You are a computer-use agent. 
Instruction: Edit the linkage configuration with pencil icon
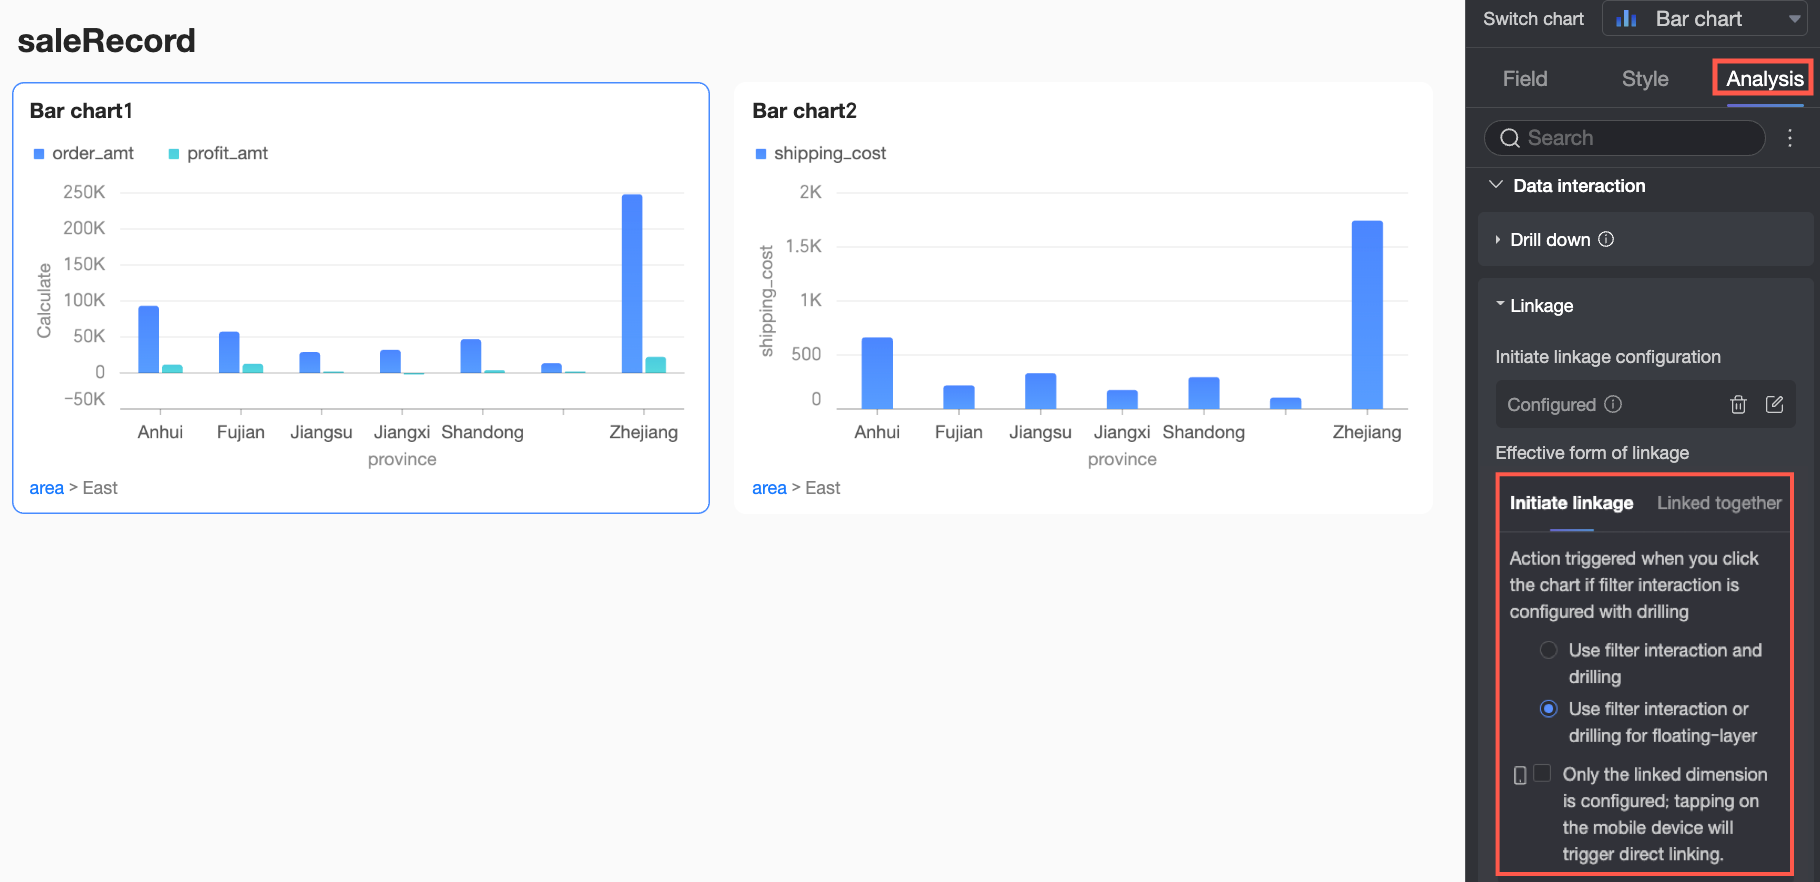click(x=1774, y=404)
